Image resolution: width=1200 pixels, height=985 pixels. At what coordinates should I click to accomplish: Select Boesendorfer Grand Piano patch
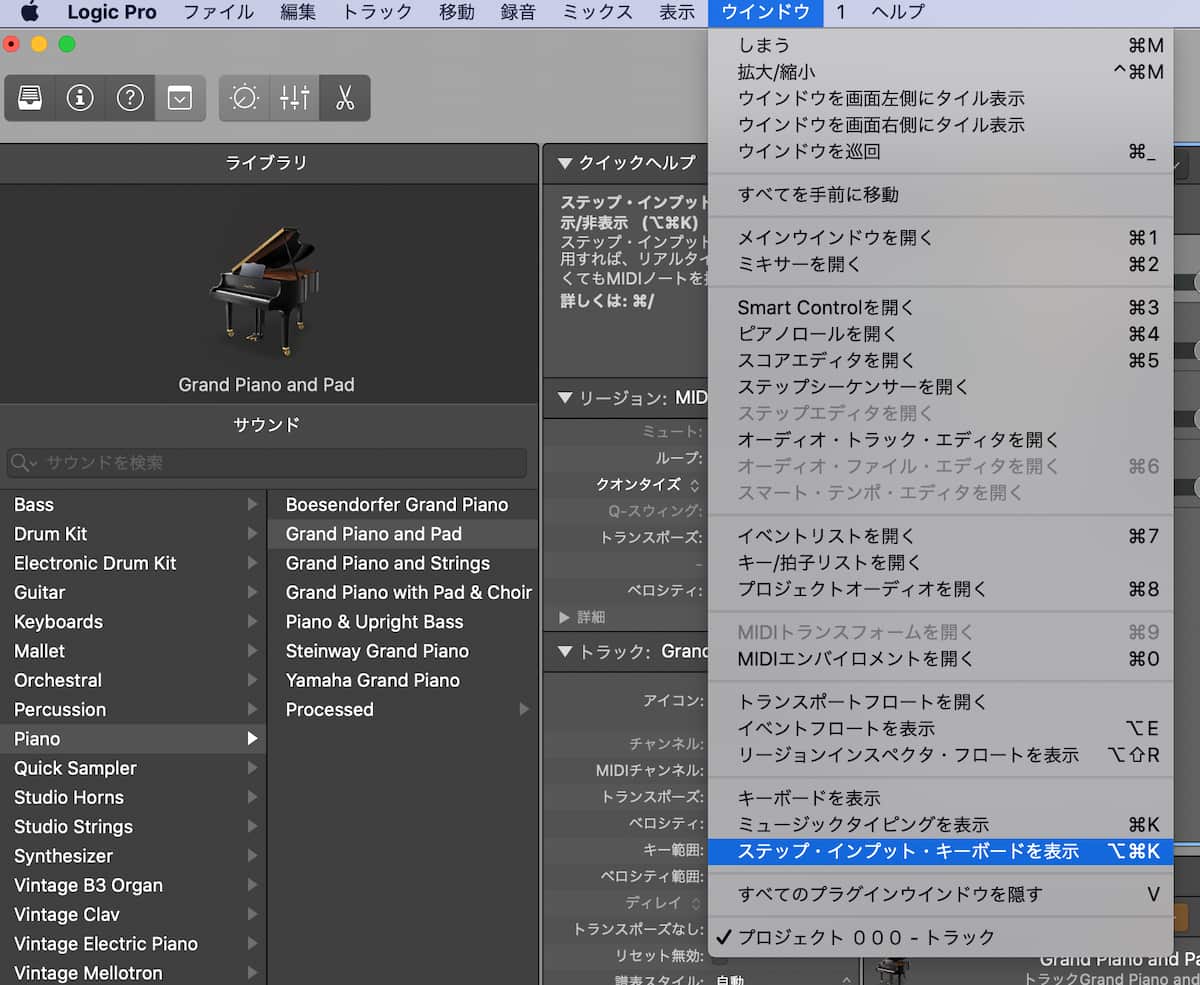[x=402, y=505]
